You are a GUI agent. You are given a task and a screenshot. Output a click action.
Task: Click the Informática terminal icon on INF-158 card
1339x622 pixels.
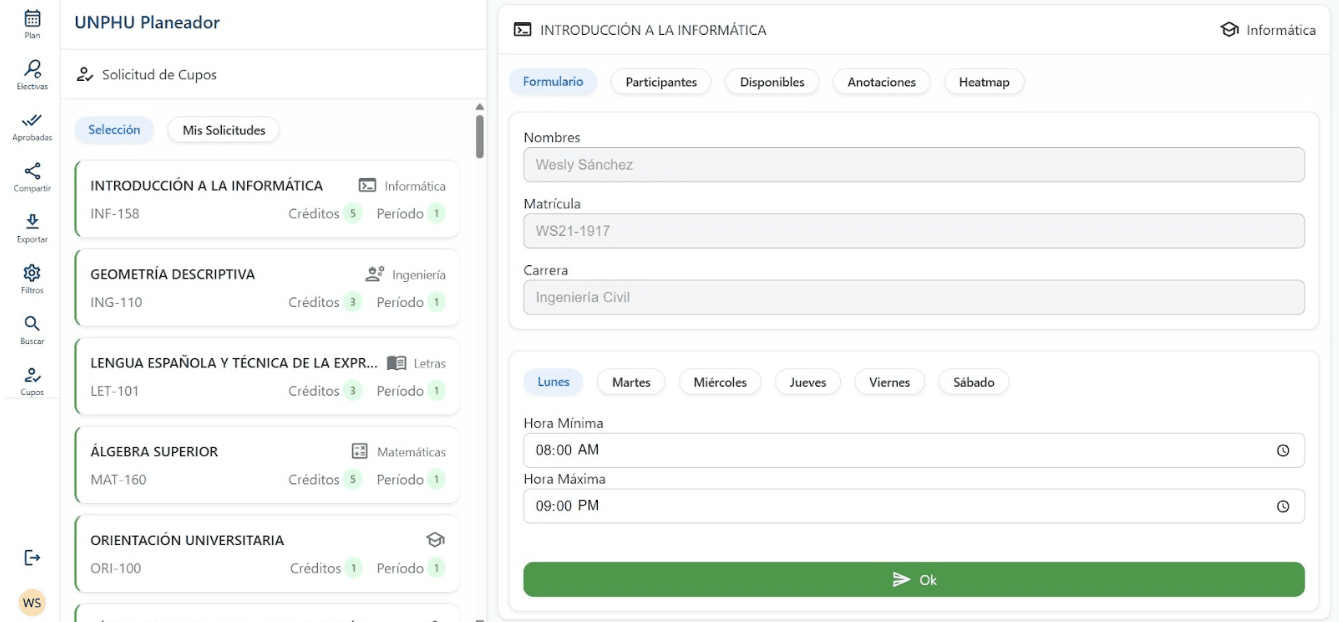click(368, 186)
